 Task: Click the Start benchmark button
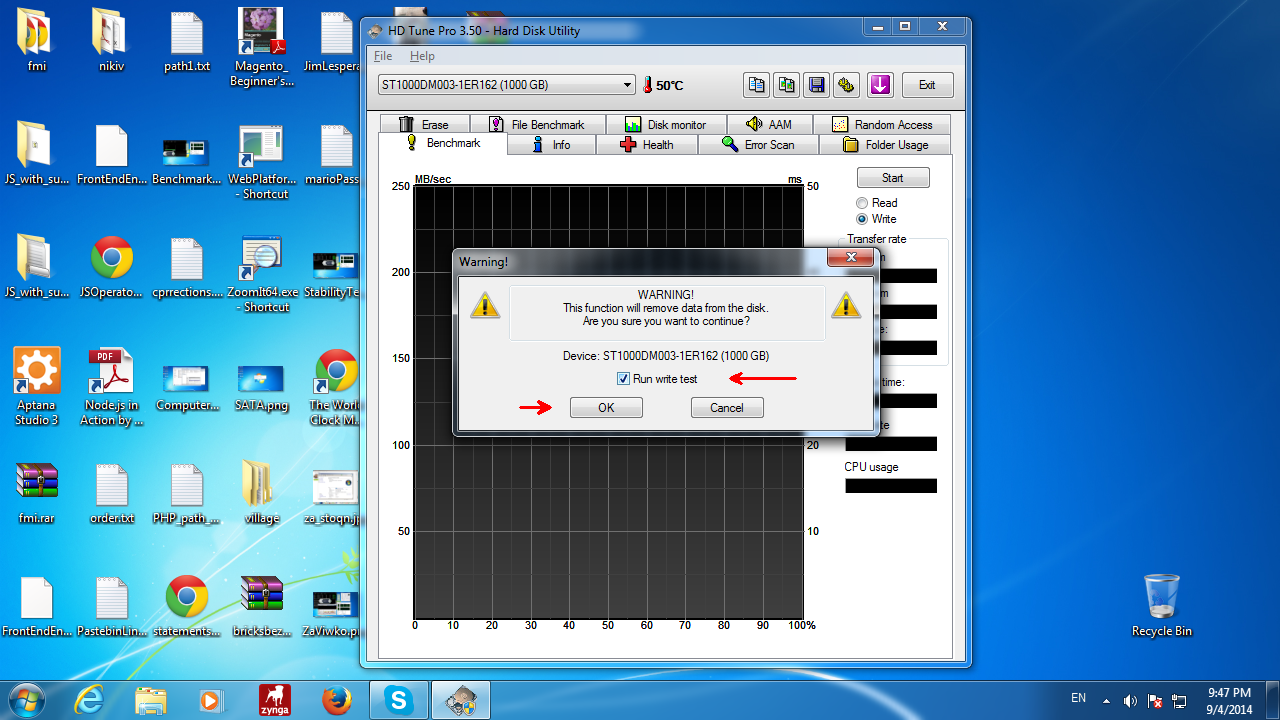[x=893, y=178]
